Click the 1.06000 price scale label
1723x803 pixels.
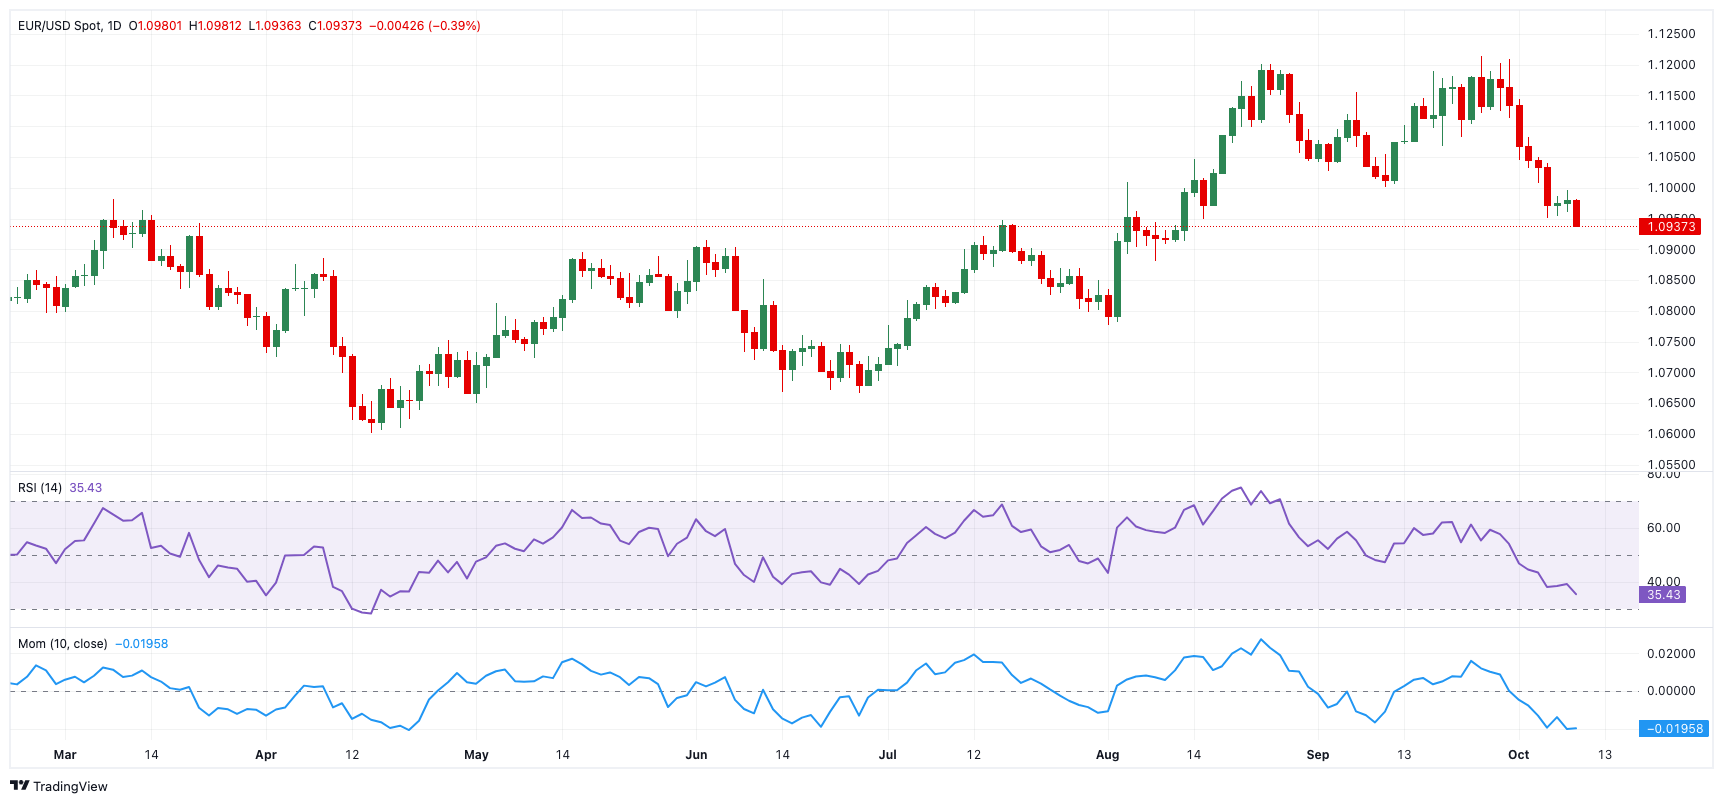tap(1671, 434)
